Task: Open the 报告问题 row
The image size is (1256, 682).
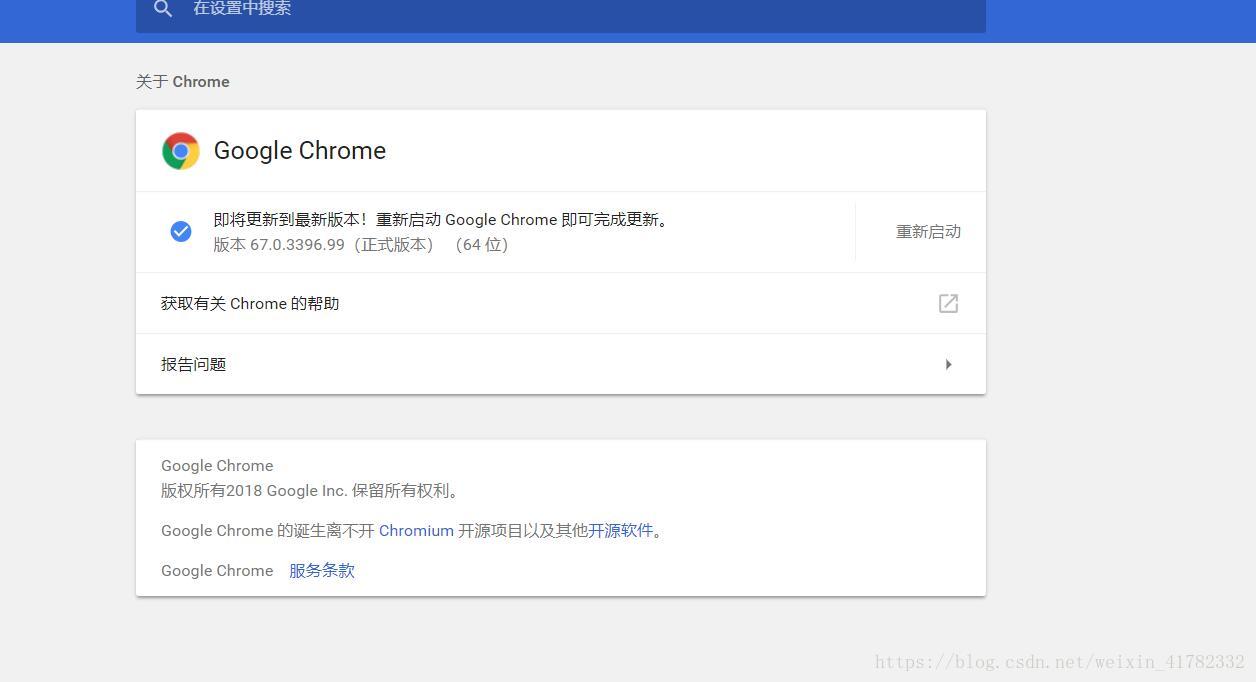Action: tap(561, 364)
